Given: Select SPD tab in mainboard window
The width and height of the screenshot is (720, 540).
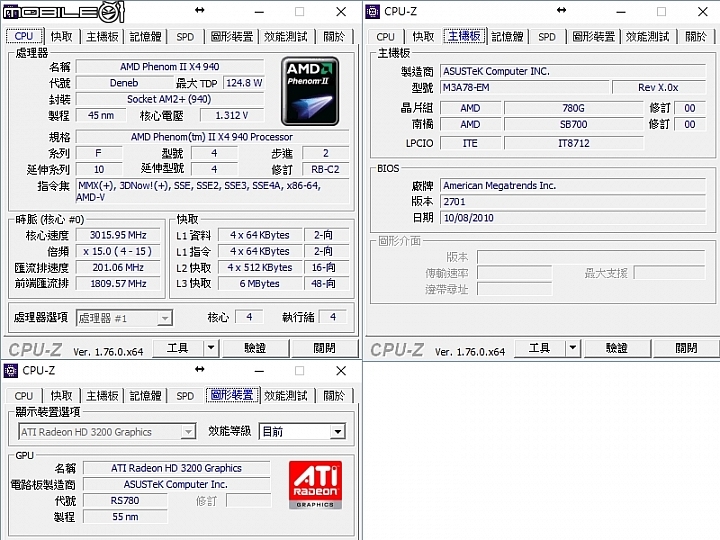Looking at the screenshot, I should (x=547, y=37).
